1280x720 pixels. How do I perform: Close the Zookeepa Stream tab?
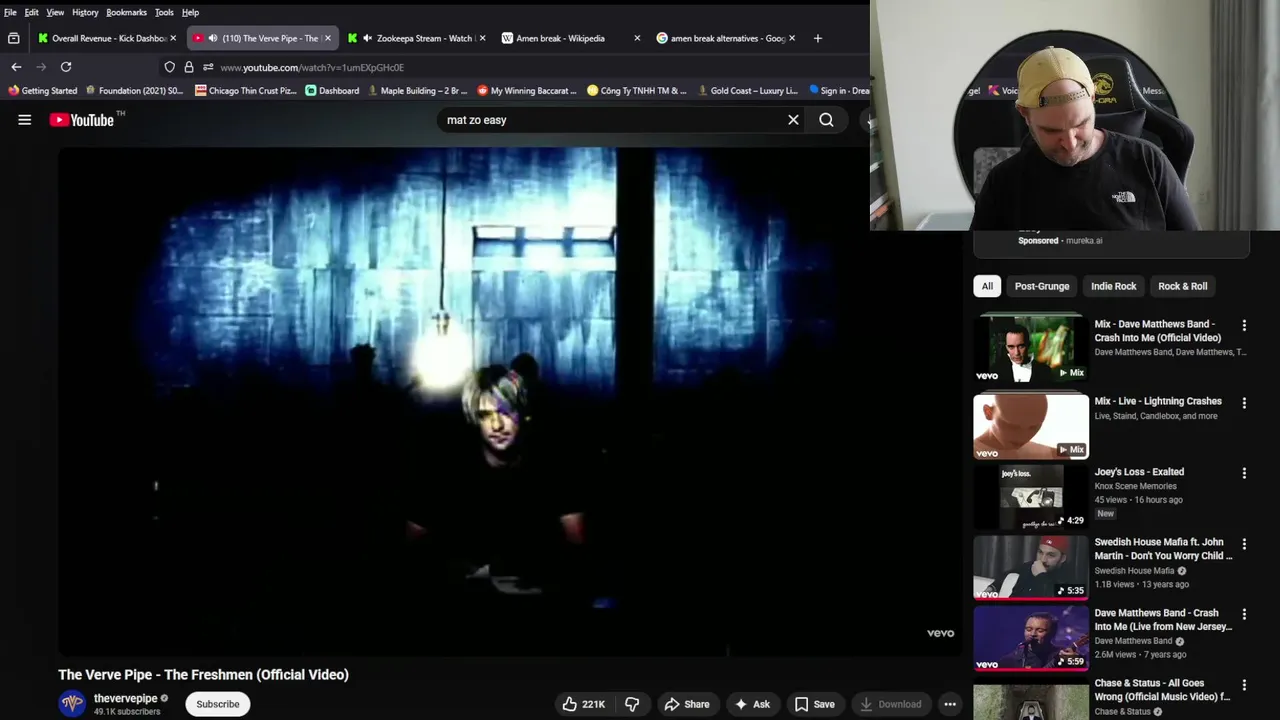click(482, 38)
